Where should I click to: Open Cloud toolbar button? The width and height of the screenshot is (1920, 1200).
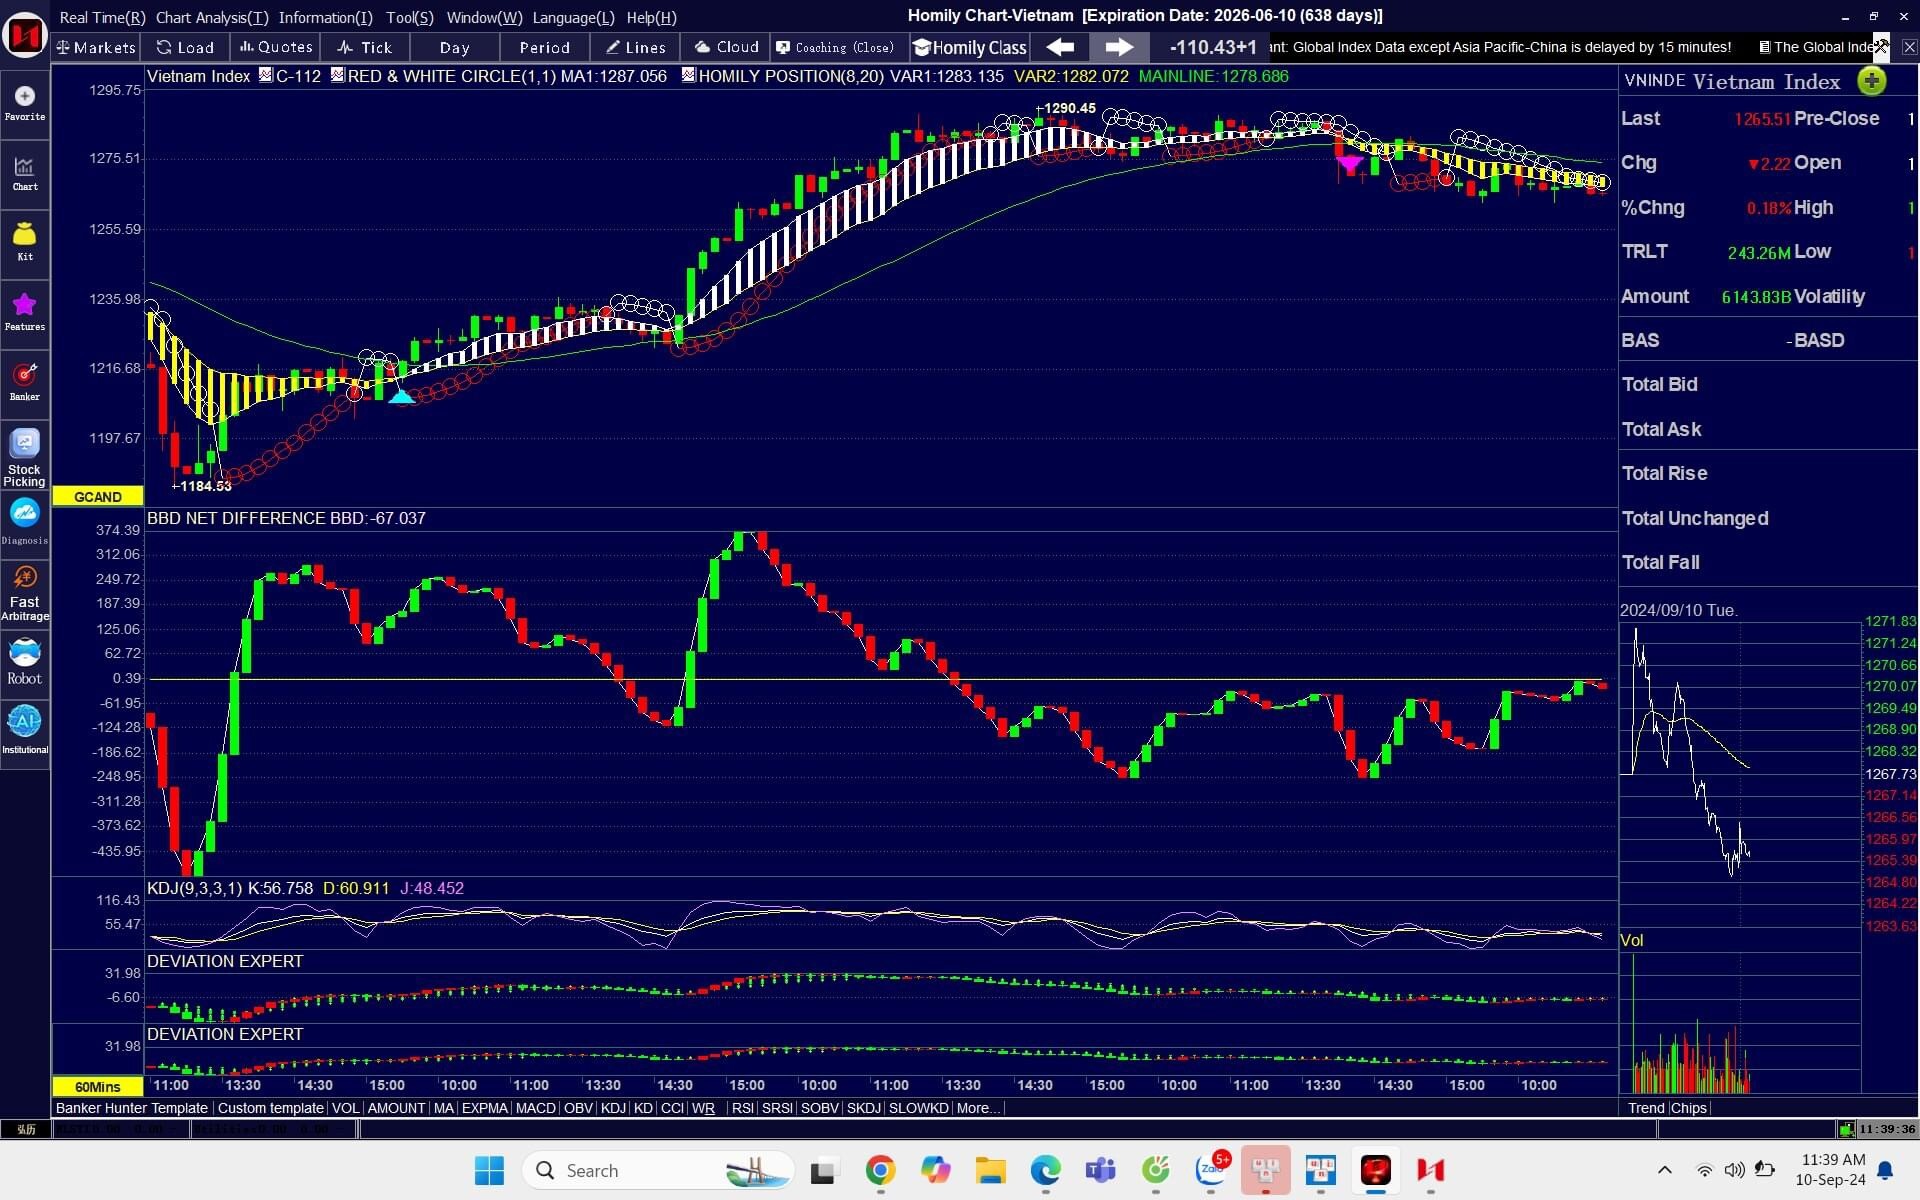click(x=726, y=47)
